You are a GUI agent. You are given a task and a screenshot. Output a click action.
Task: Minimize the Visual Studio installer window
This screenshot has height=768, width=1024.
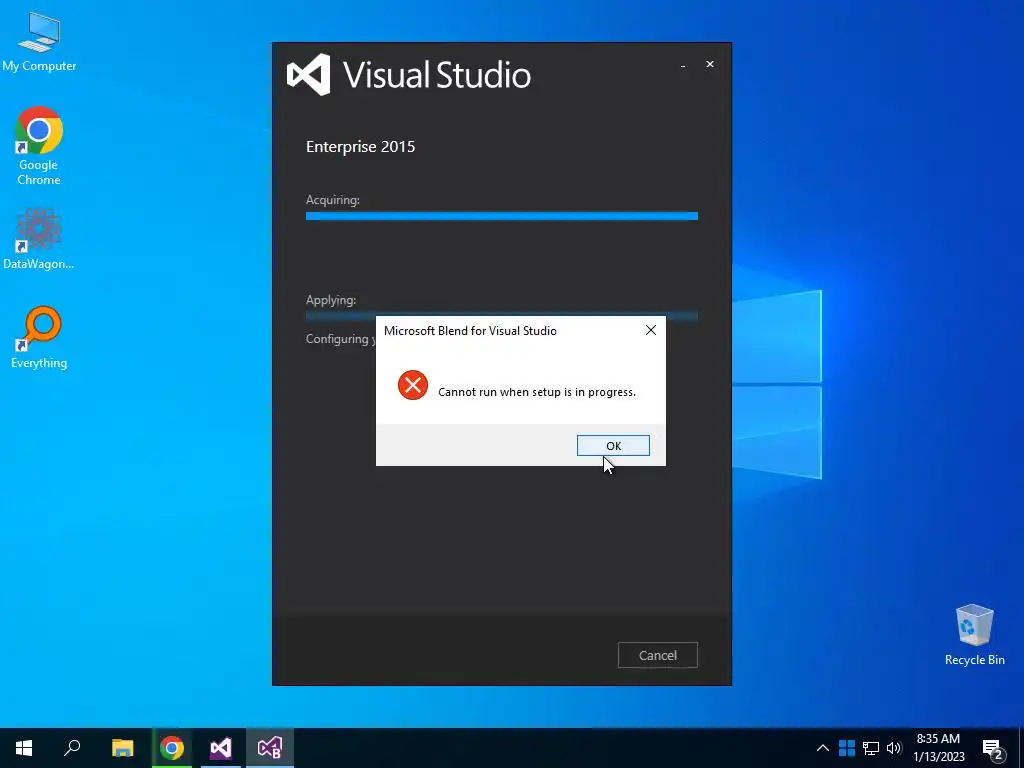(683, 65)
